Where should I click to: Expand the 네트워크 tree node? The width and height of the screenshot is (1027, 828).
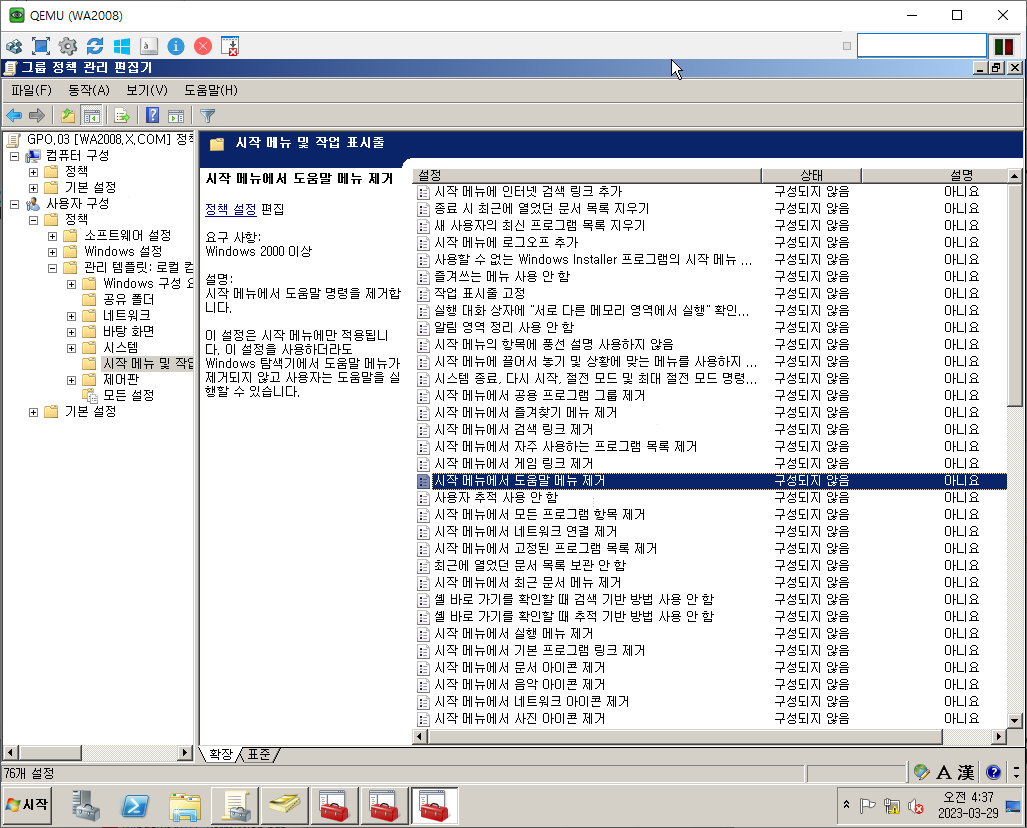tap(71, 316)
